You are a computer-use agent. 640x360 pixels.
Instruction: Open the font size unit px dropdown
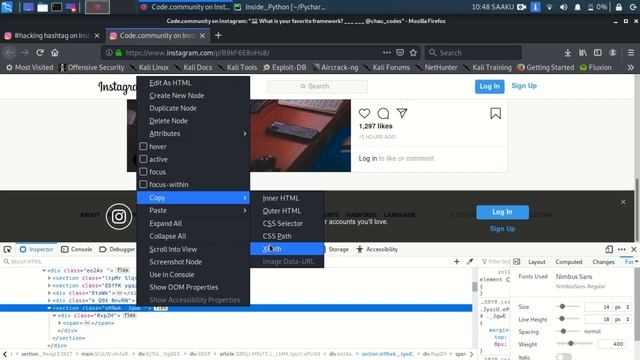pyautogui.click(x=622, y=307)
